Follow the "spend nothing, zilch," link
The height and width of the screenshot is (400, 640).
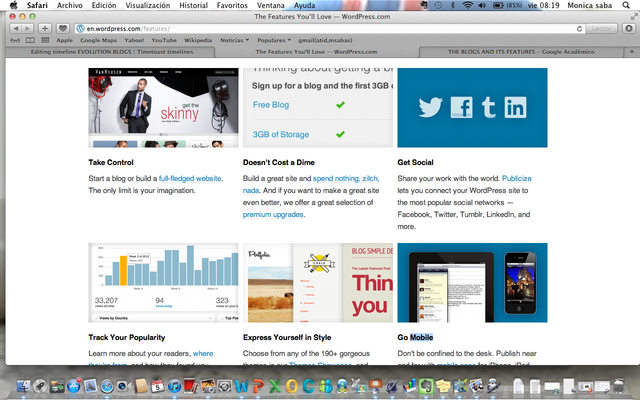point(346,178)
